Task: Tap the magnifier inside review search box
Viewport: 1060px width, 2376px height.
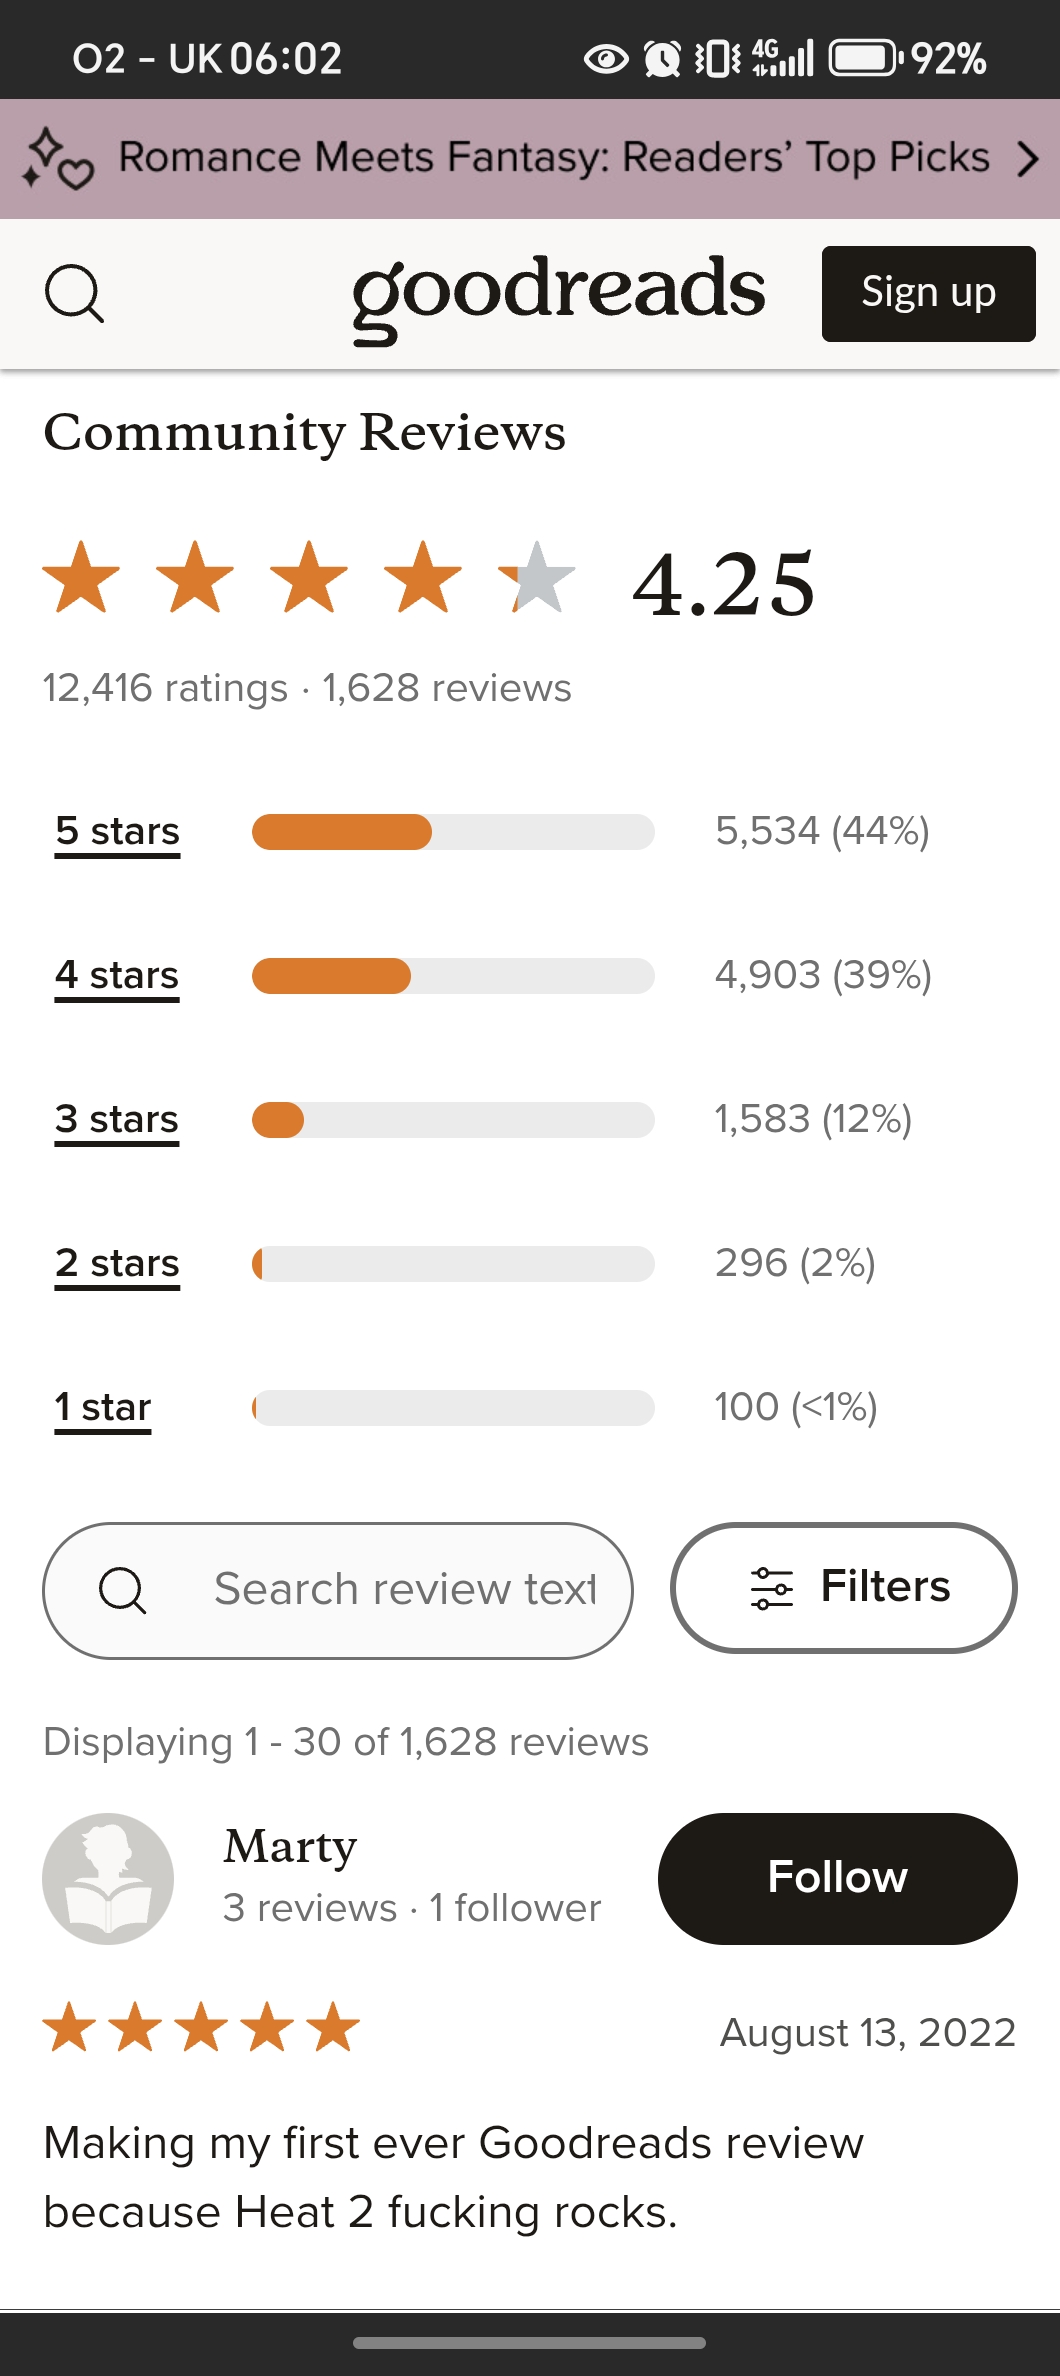Action: [x=123, y=1590]
